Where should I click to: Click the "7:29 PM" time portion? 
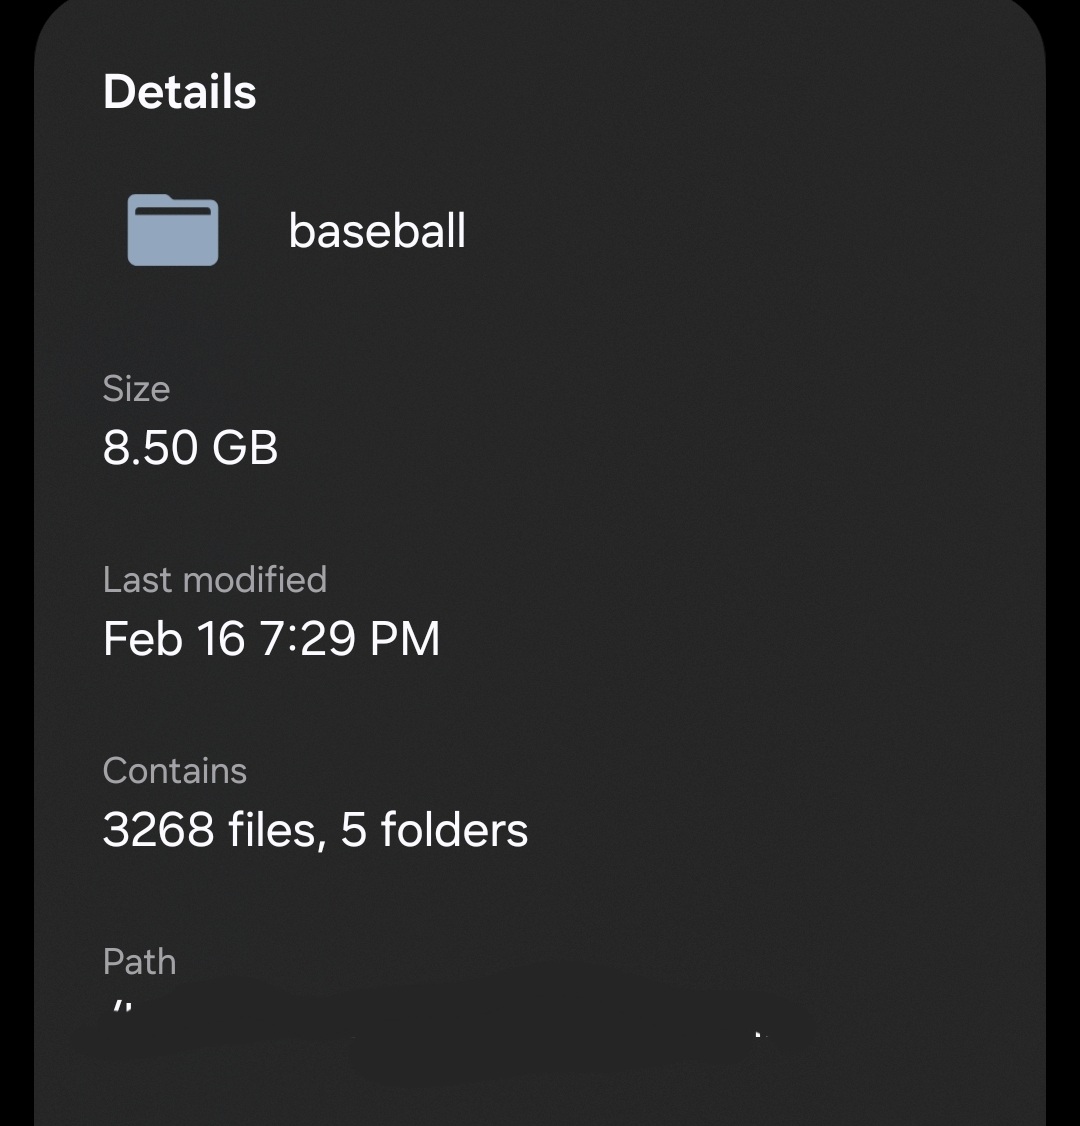point(350,639)
